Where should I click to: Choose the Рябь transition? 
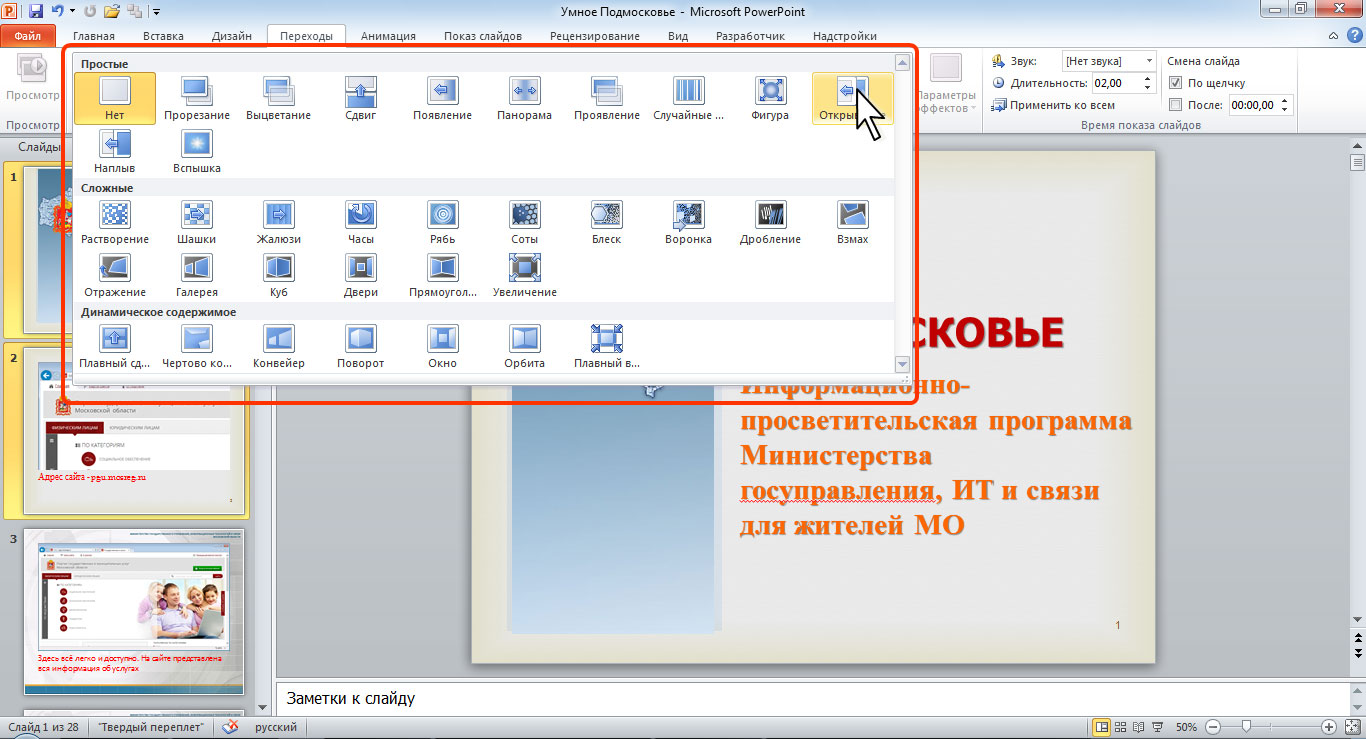pos(442,222)
